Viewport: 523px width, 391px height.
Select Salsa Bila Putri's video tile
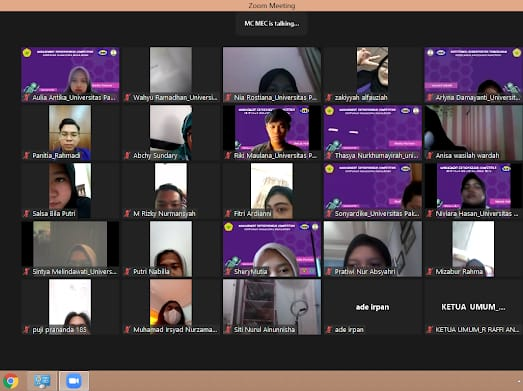[x=70, y=190]
